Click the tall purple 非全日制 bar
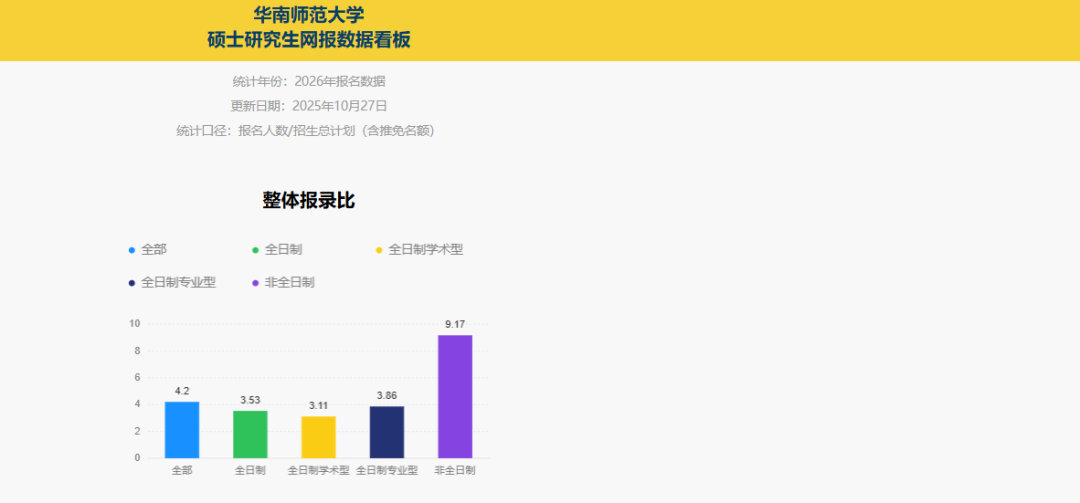The image size is (1080, 503). (x=455, y=396)
